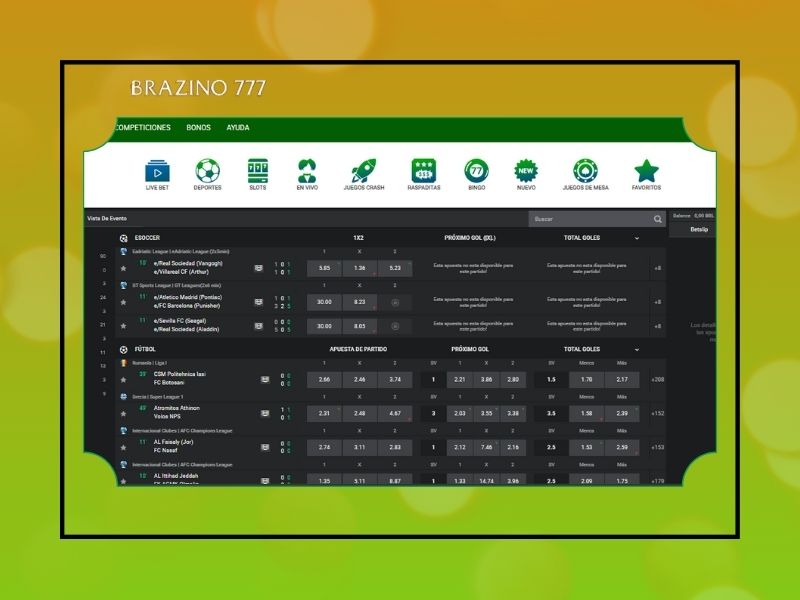Open the En Vivo dealer icon
The image size is (800, 600).
pos(307,171)
